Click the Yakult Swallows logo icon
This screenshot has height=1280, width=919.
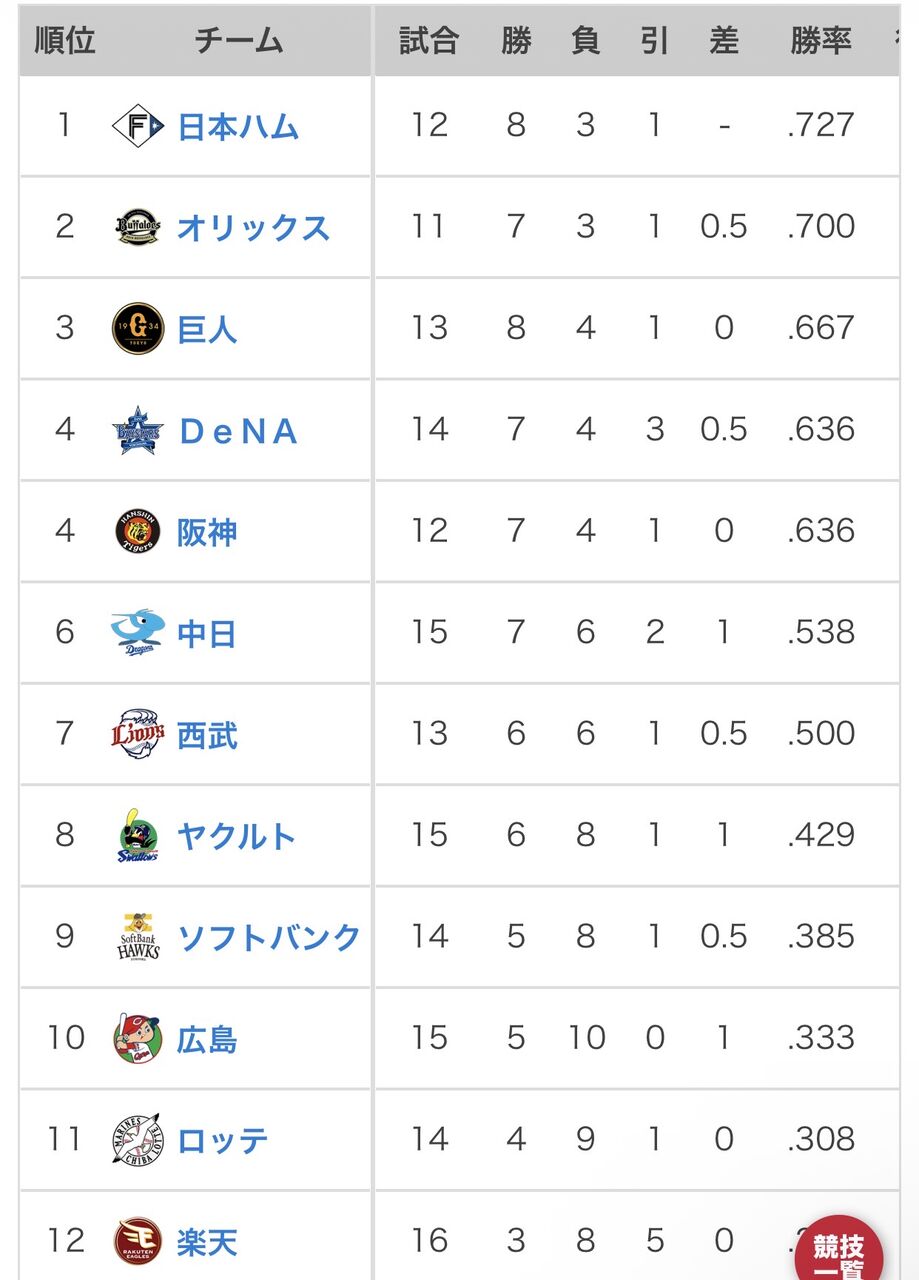click(x=137, y=835)
